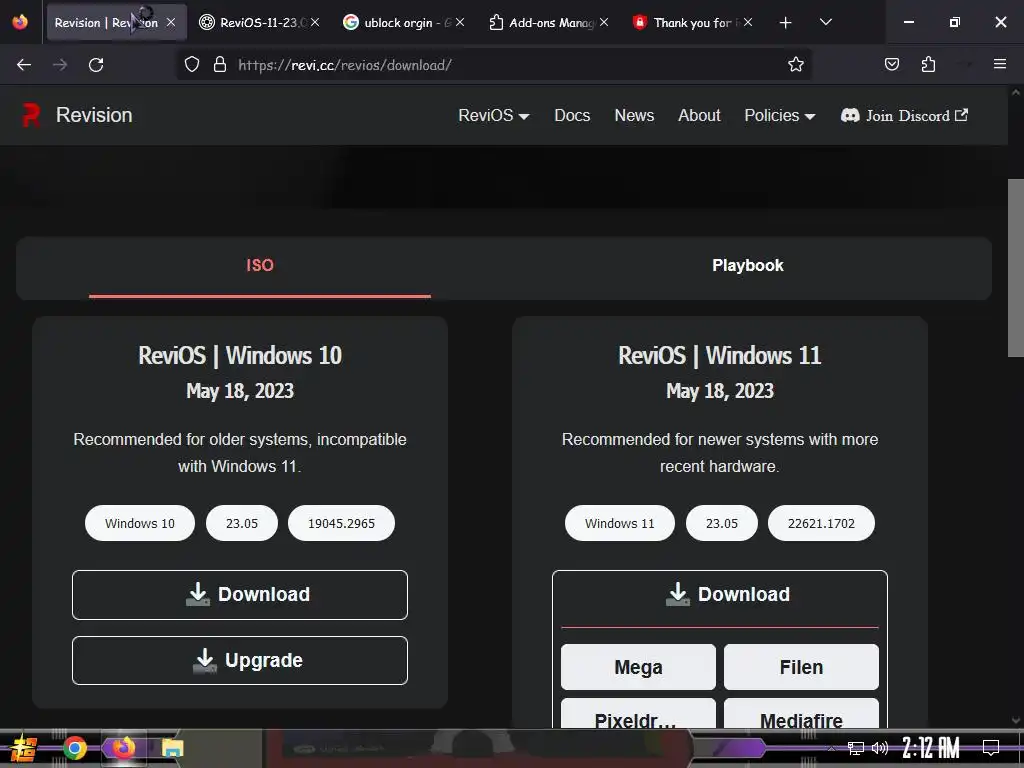Click Firefox in the taskbar

[x=123, y=747]
